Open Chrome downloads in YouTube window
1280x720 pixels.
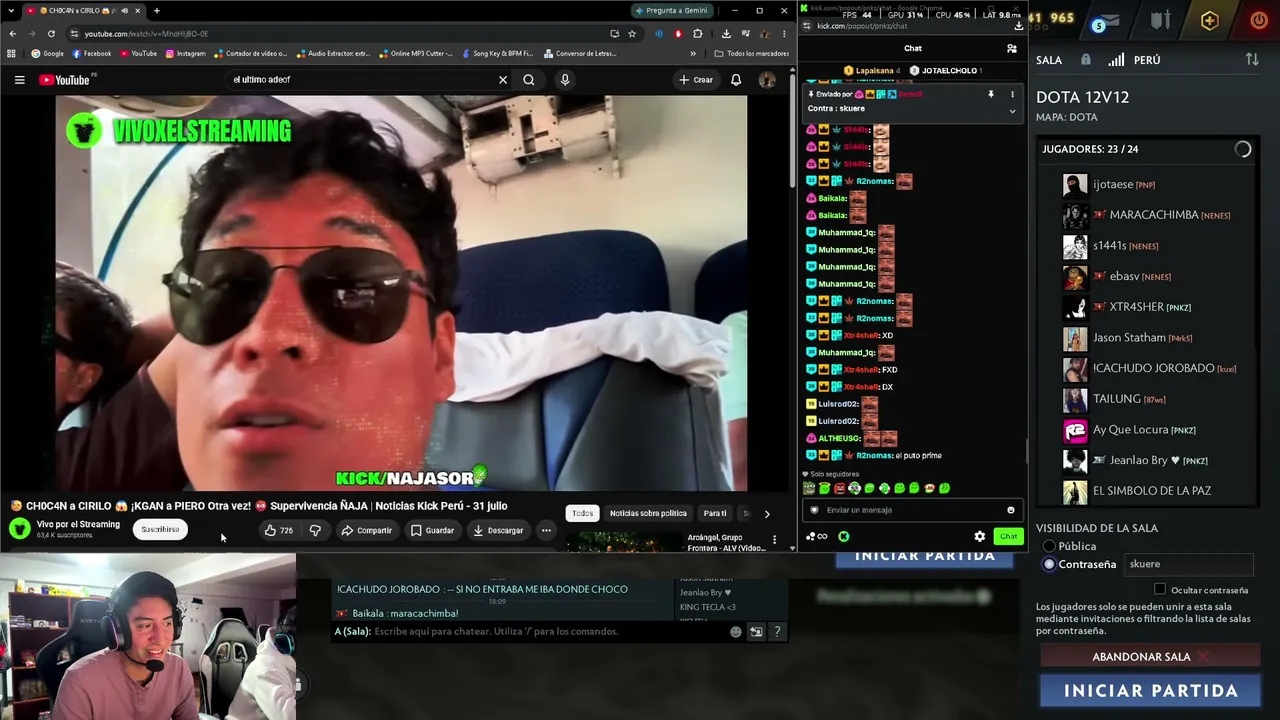[x=726, y=33]
